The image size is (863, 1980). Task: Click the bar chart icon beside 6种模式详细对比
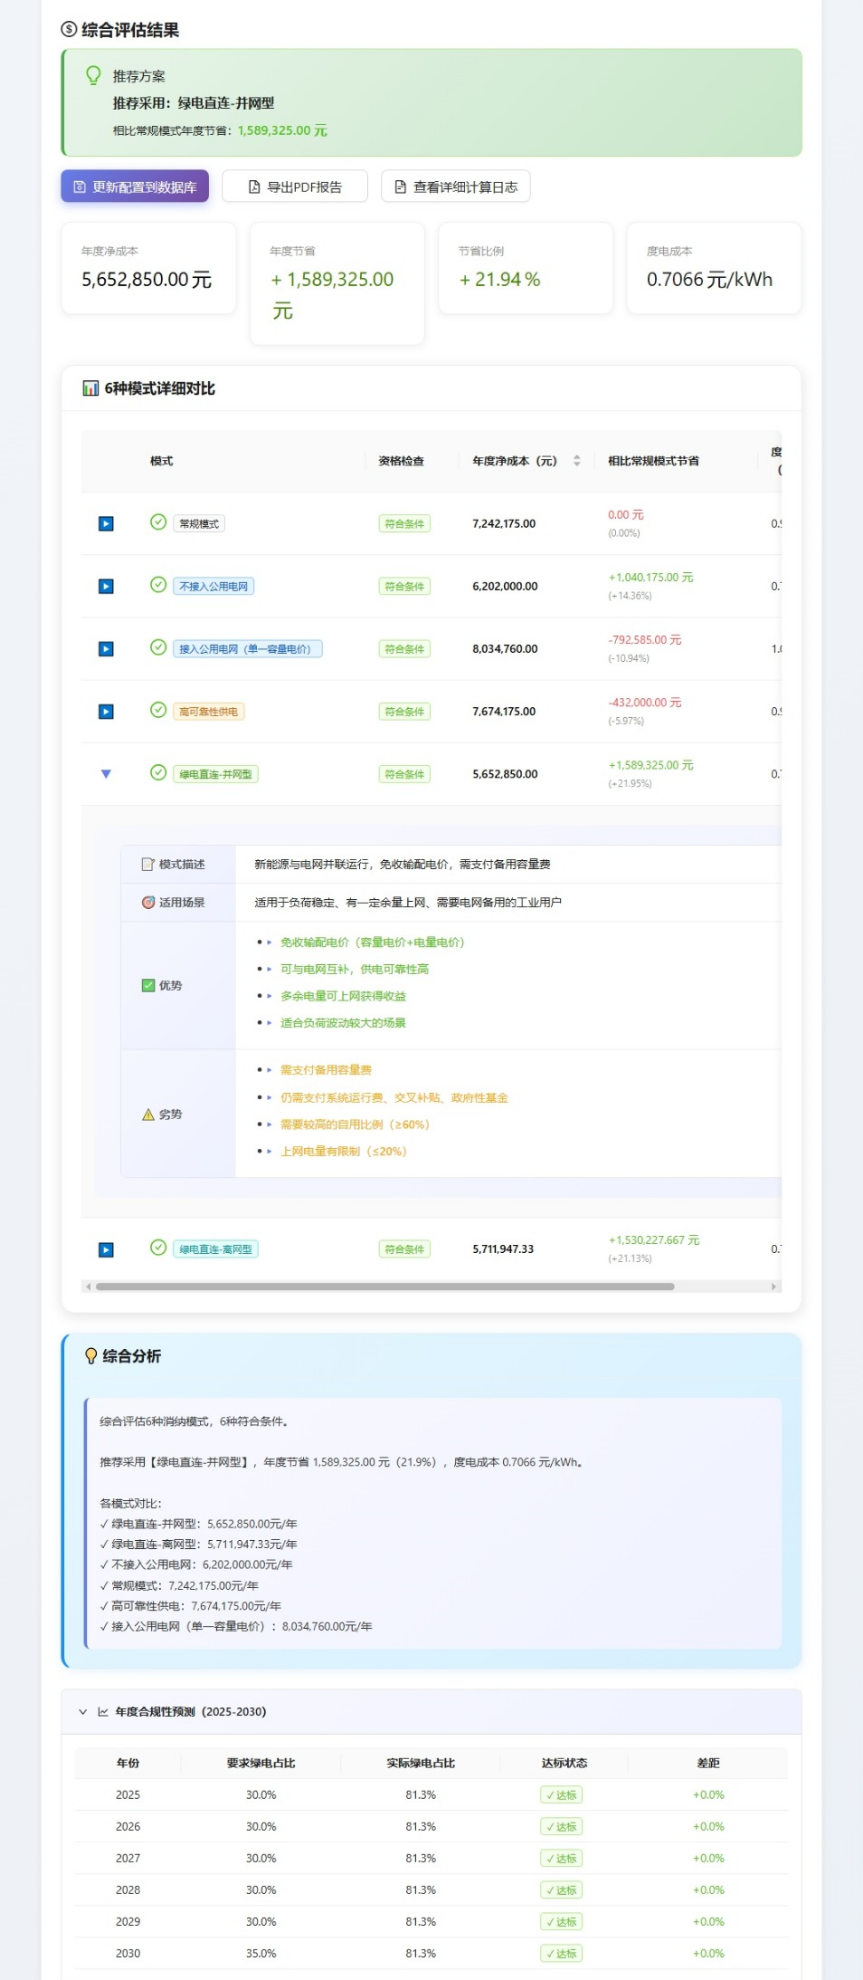[x=90, y=388]
